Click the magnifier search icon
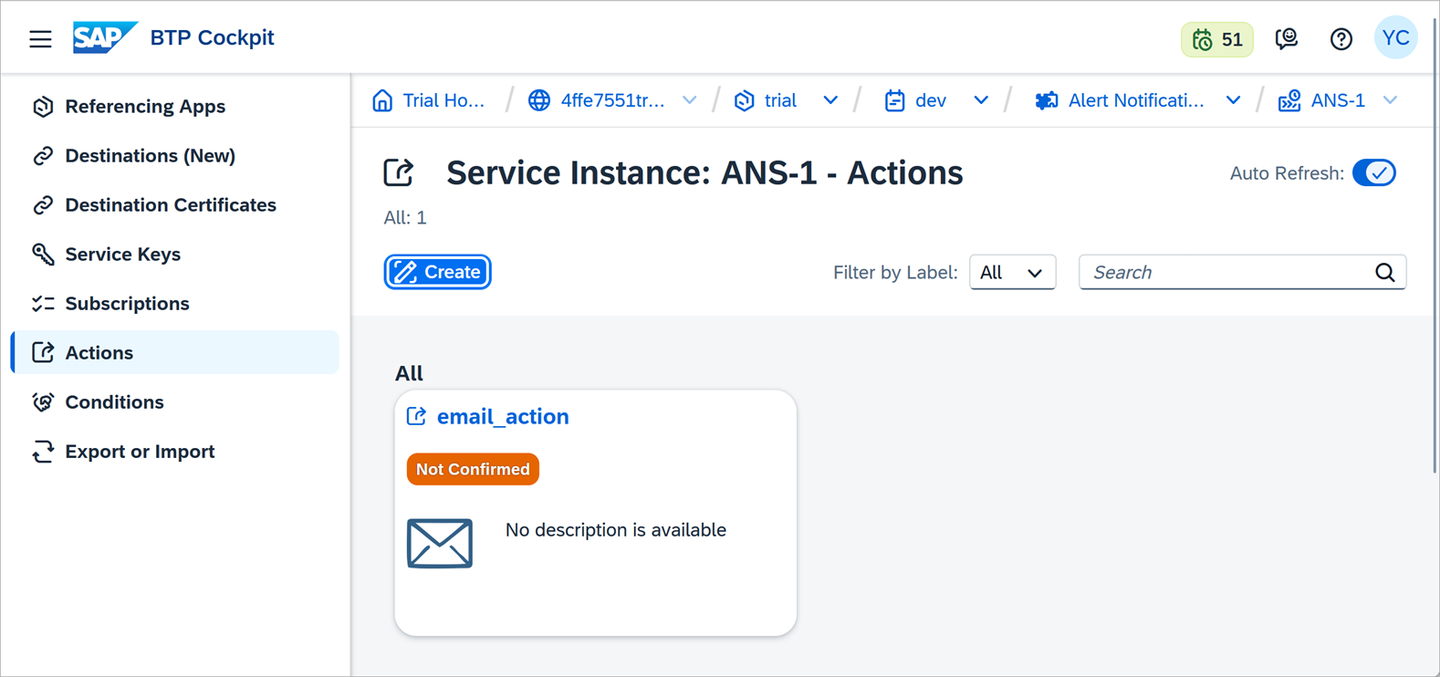 [1385, 272]
